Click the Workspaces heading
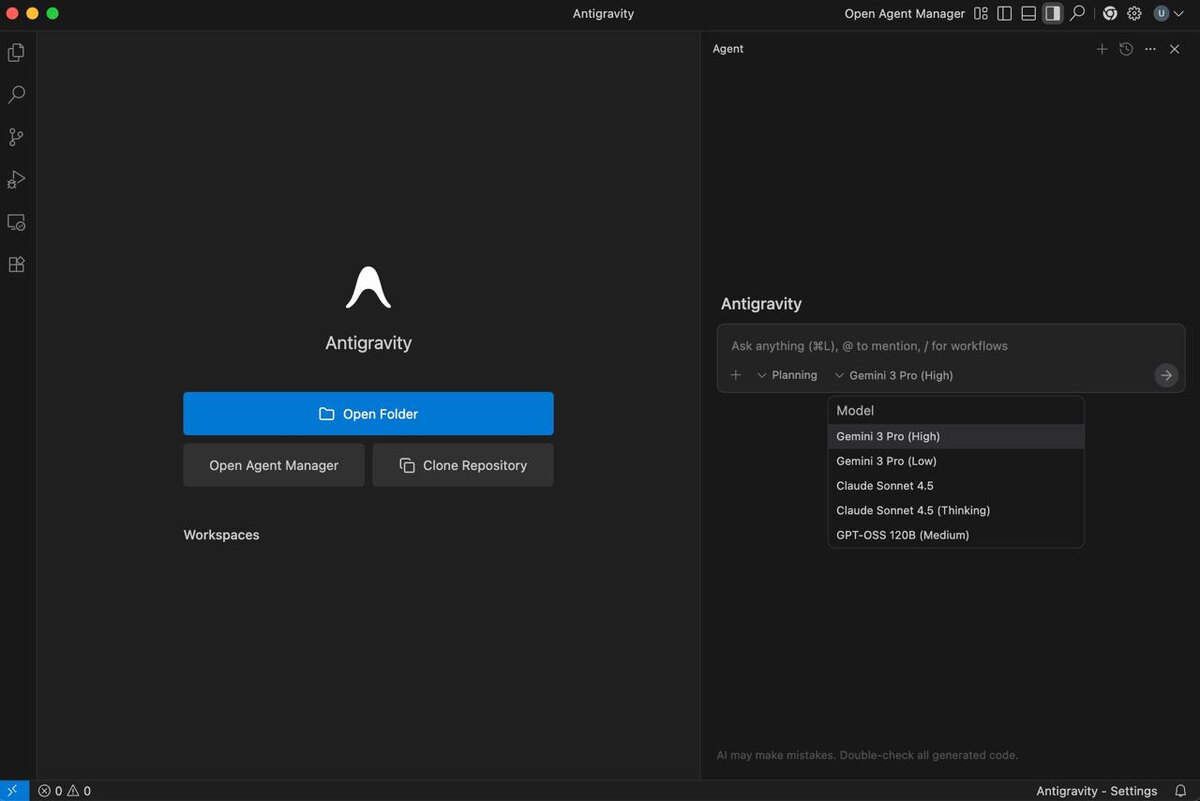Viewport: 1200px width, 801px height. (221, 535)
